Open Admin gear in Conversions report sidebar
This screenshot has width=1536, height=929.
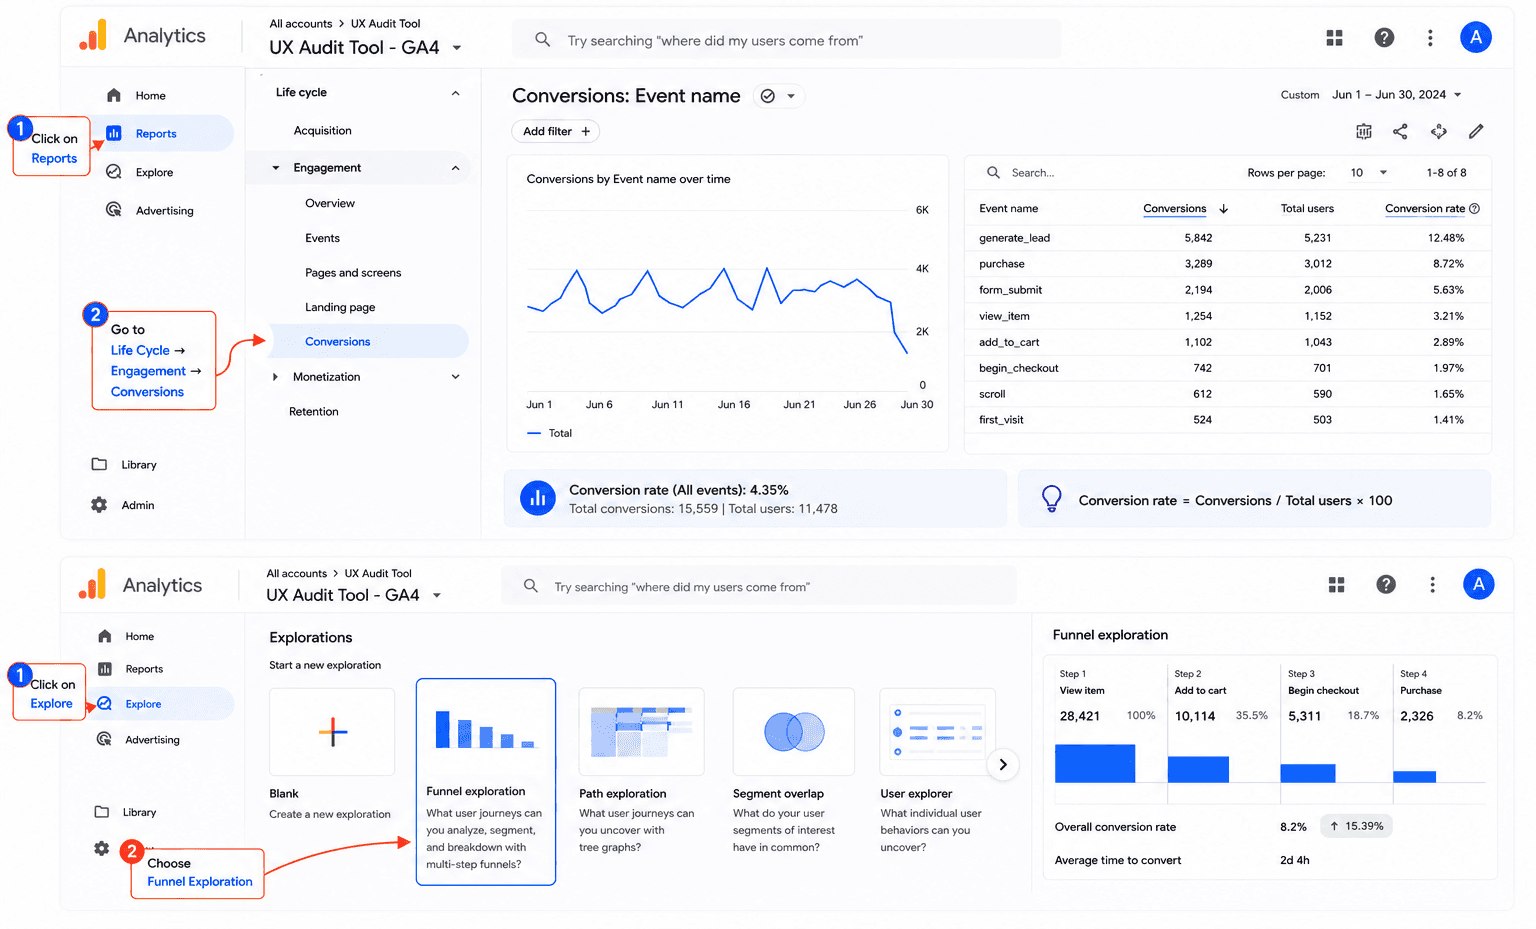click(x=99, y=505)
